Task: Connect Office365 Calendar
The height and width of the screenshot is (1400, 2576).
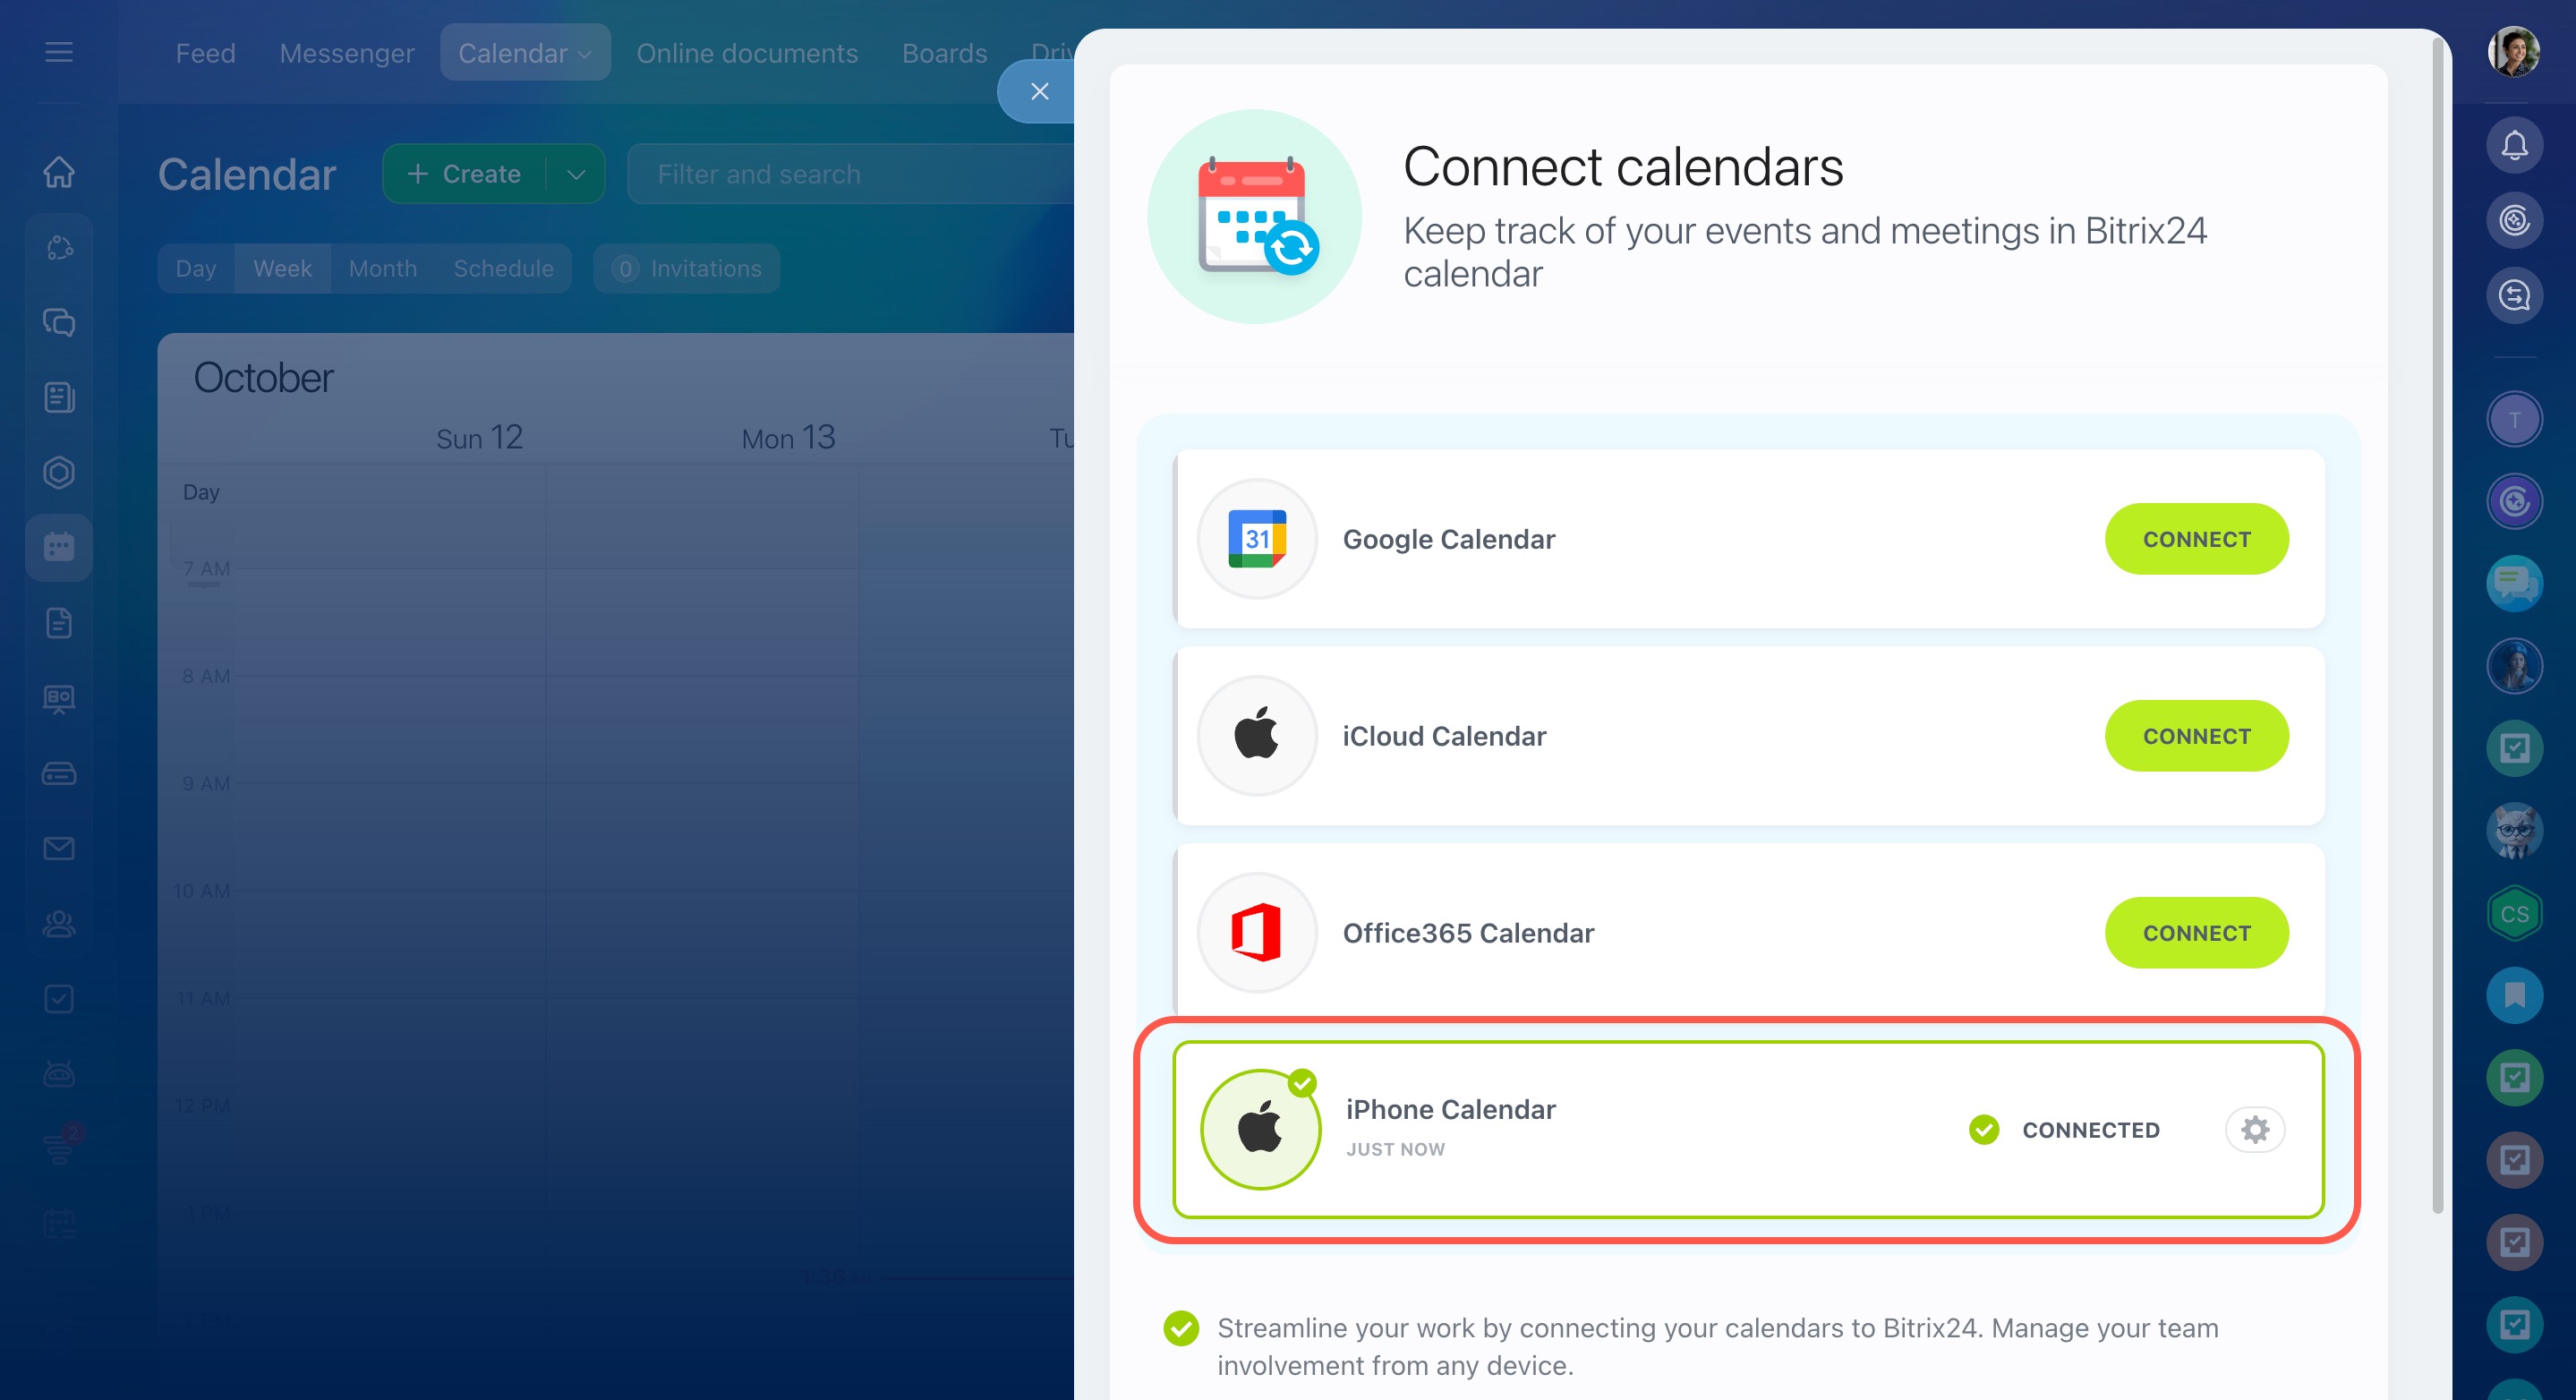Action: coord(2196,933)
